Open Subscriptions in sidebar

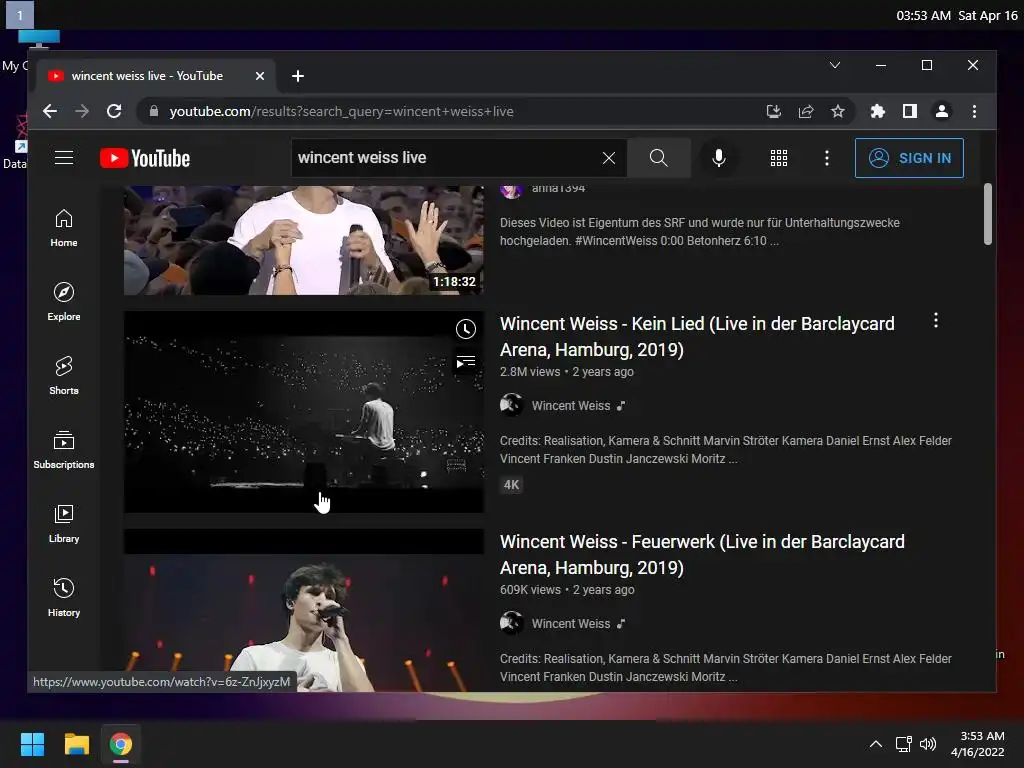point(64,450)
